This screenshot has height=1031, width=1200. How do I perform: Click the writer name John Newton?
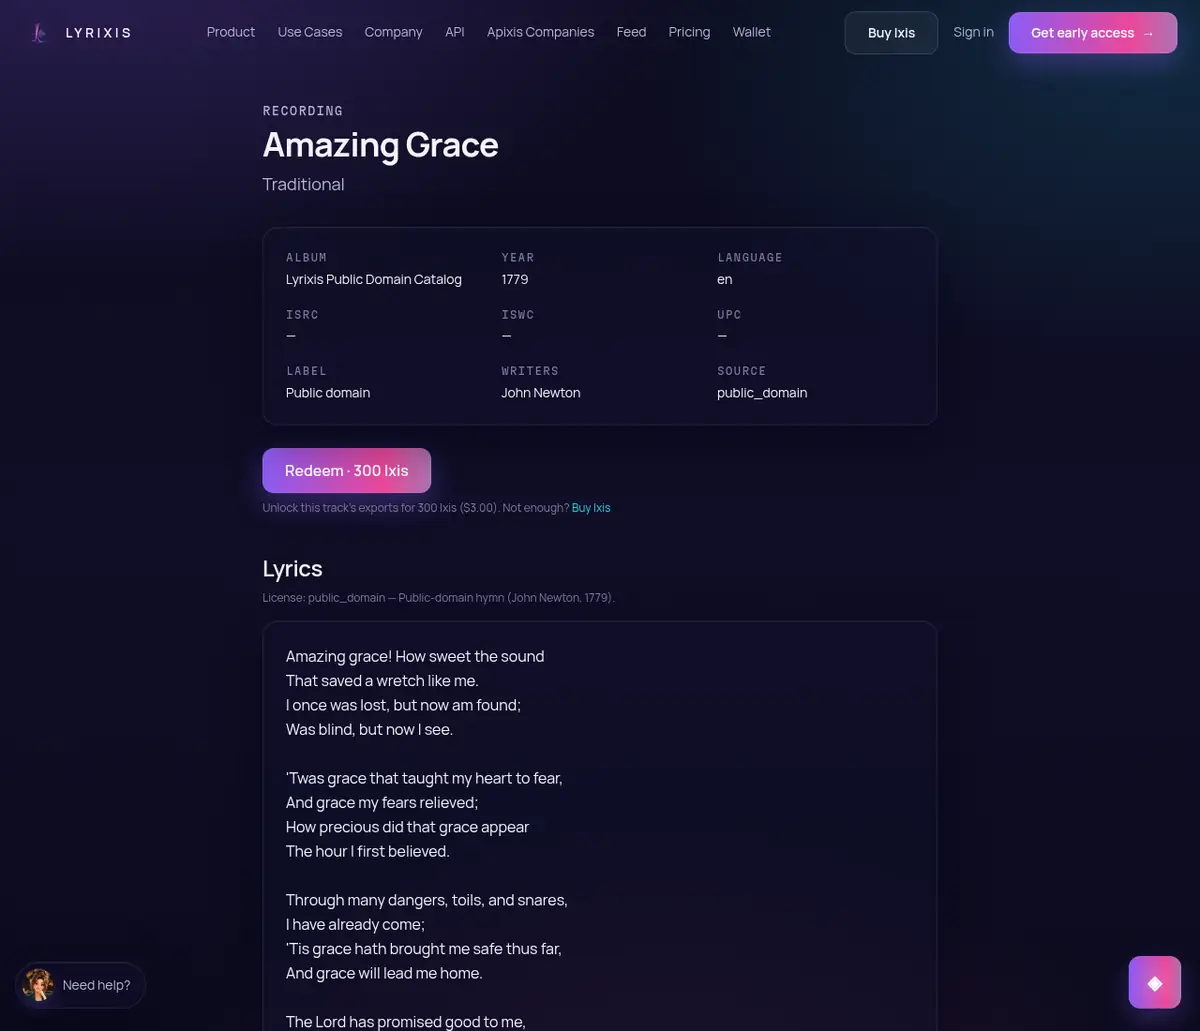tap(541, 393)
